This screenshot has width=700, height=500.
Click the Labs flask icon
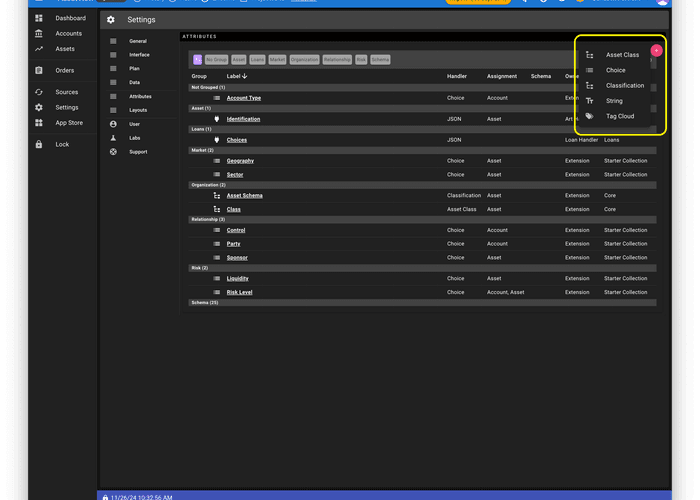113,137
